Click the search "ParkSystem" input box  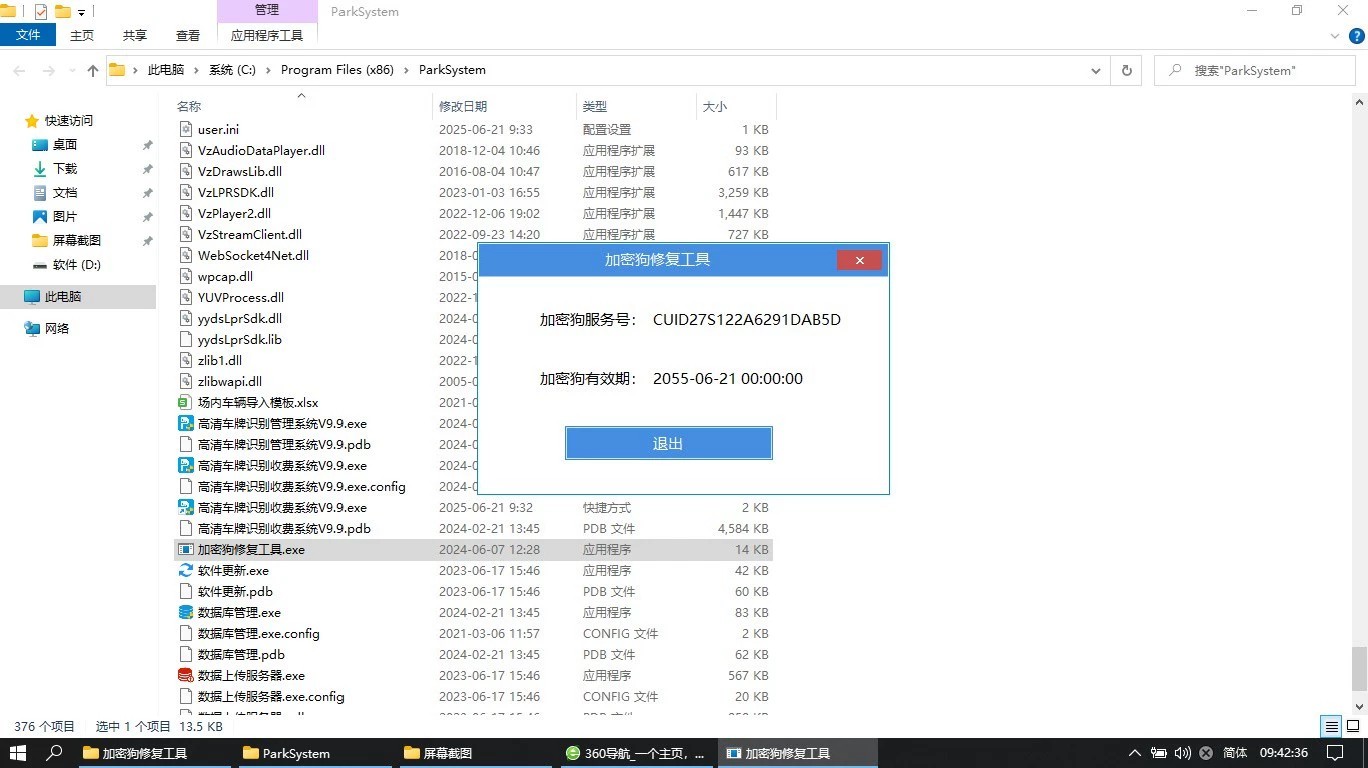[x=1255, y=70]
